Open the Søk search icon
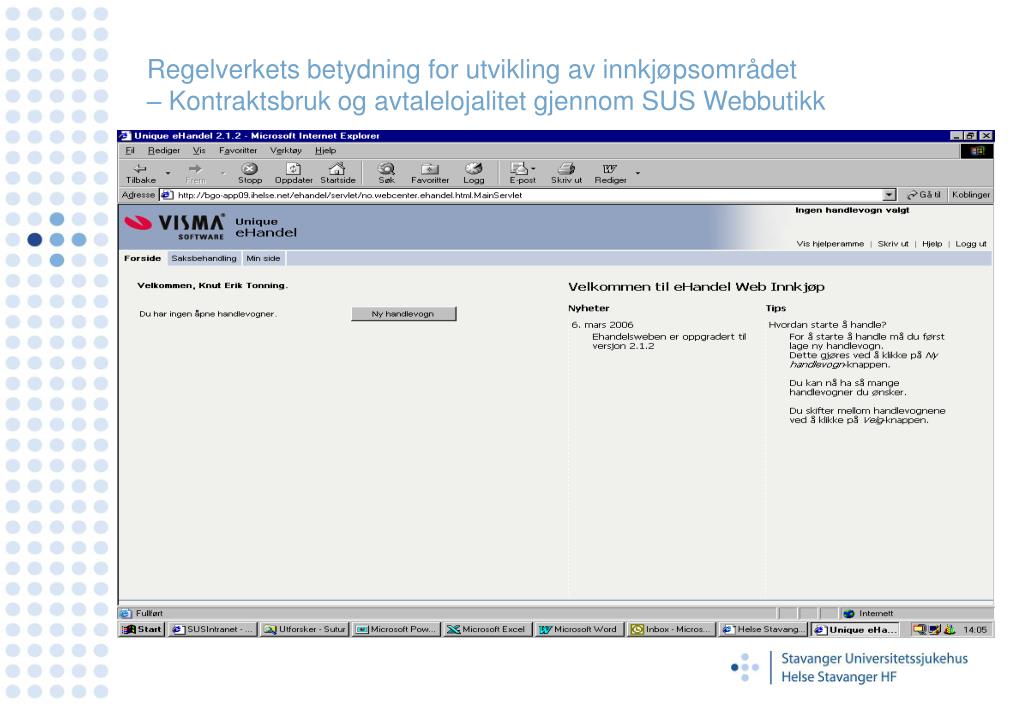1023x708 pixels. 386,169
